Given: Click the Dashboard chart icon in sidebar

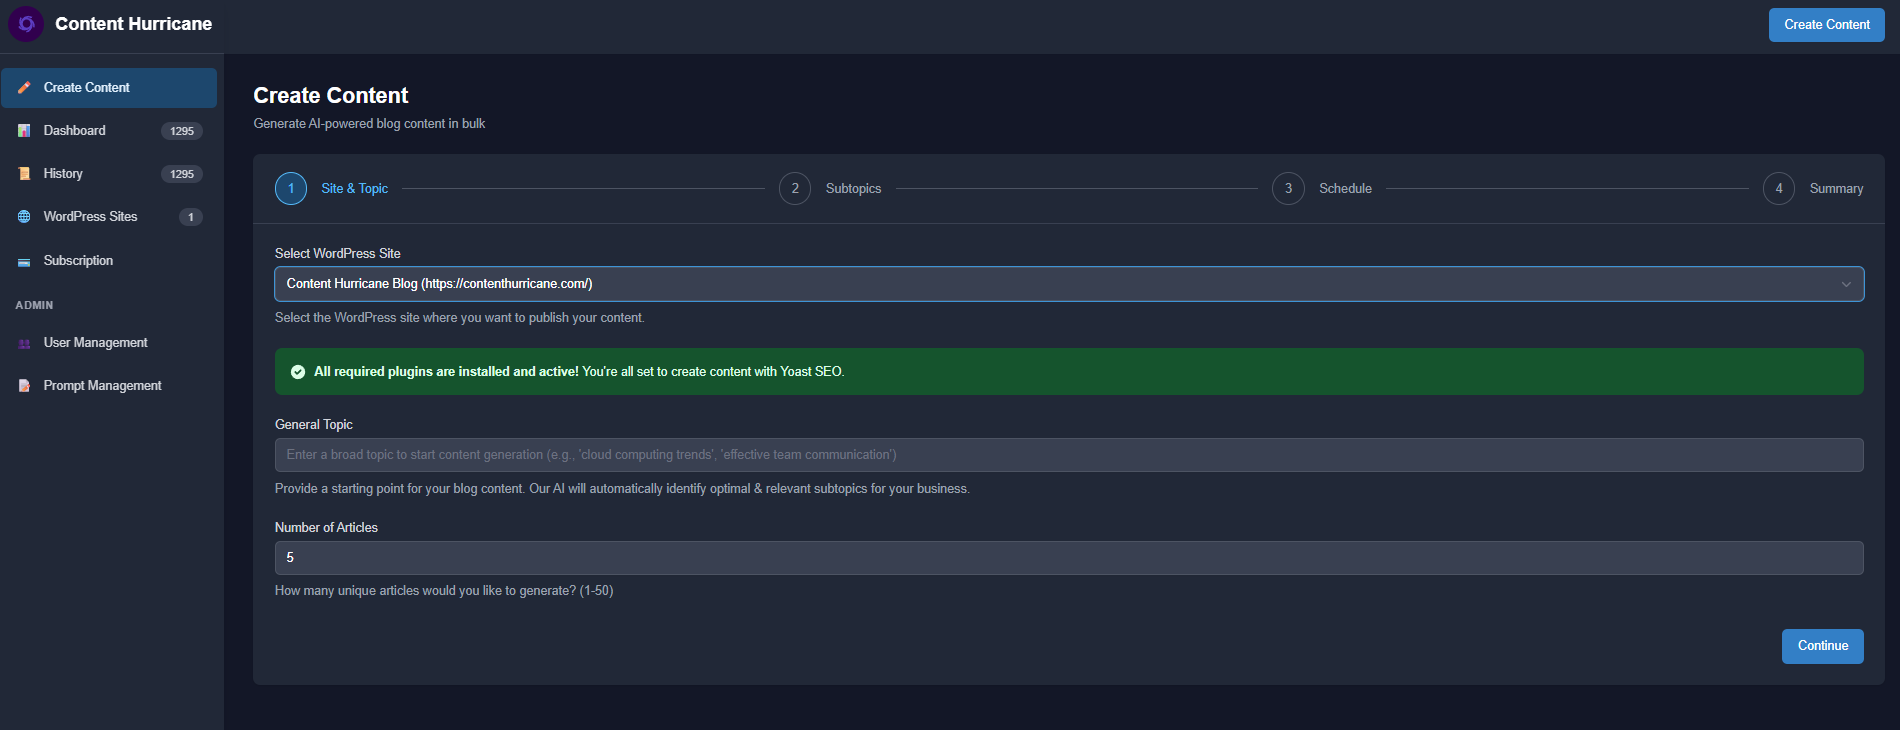Looking at the screenshot, I should click(24, 131).
